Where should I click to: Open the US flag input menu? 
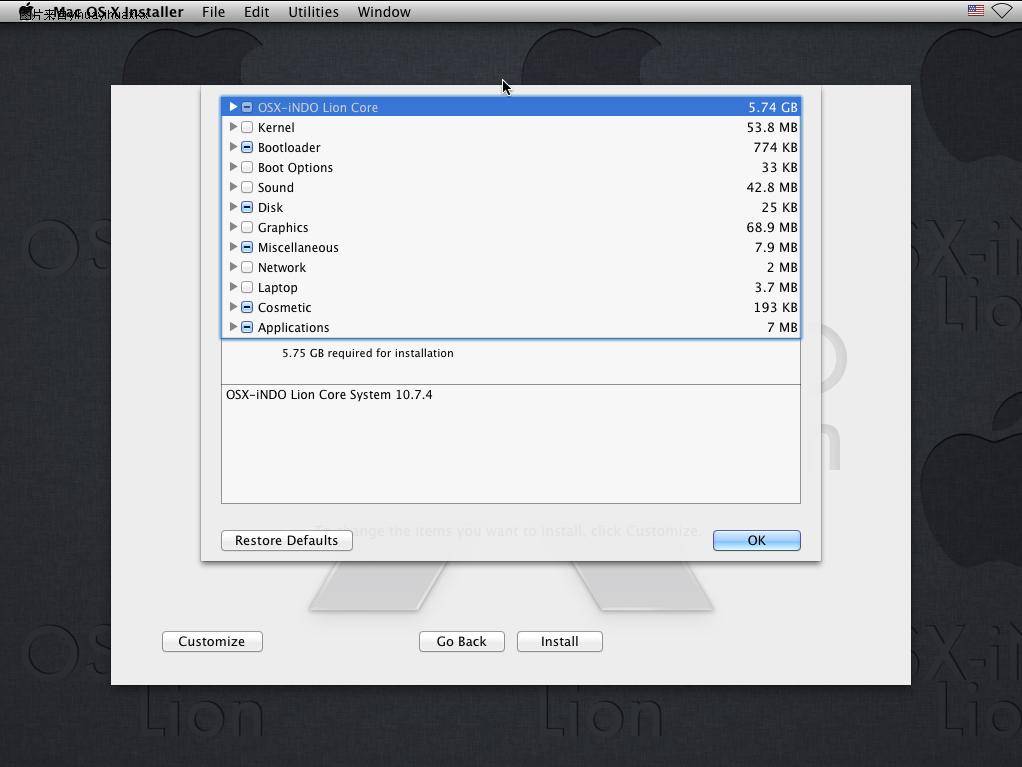(x=975, y=11)
